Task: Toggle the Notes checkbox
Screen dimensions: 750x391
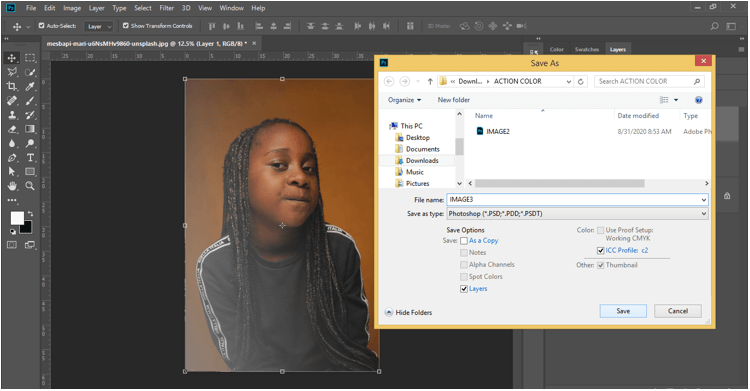Action: tap(463, 253)
